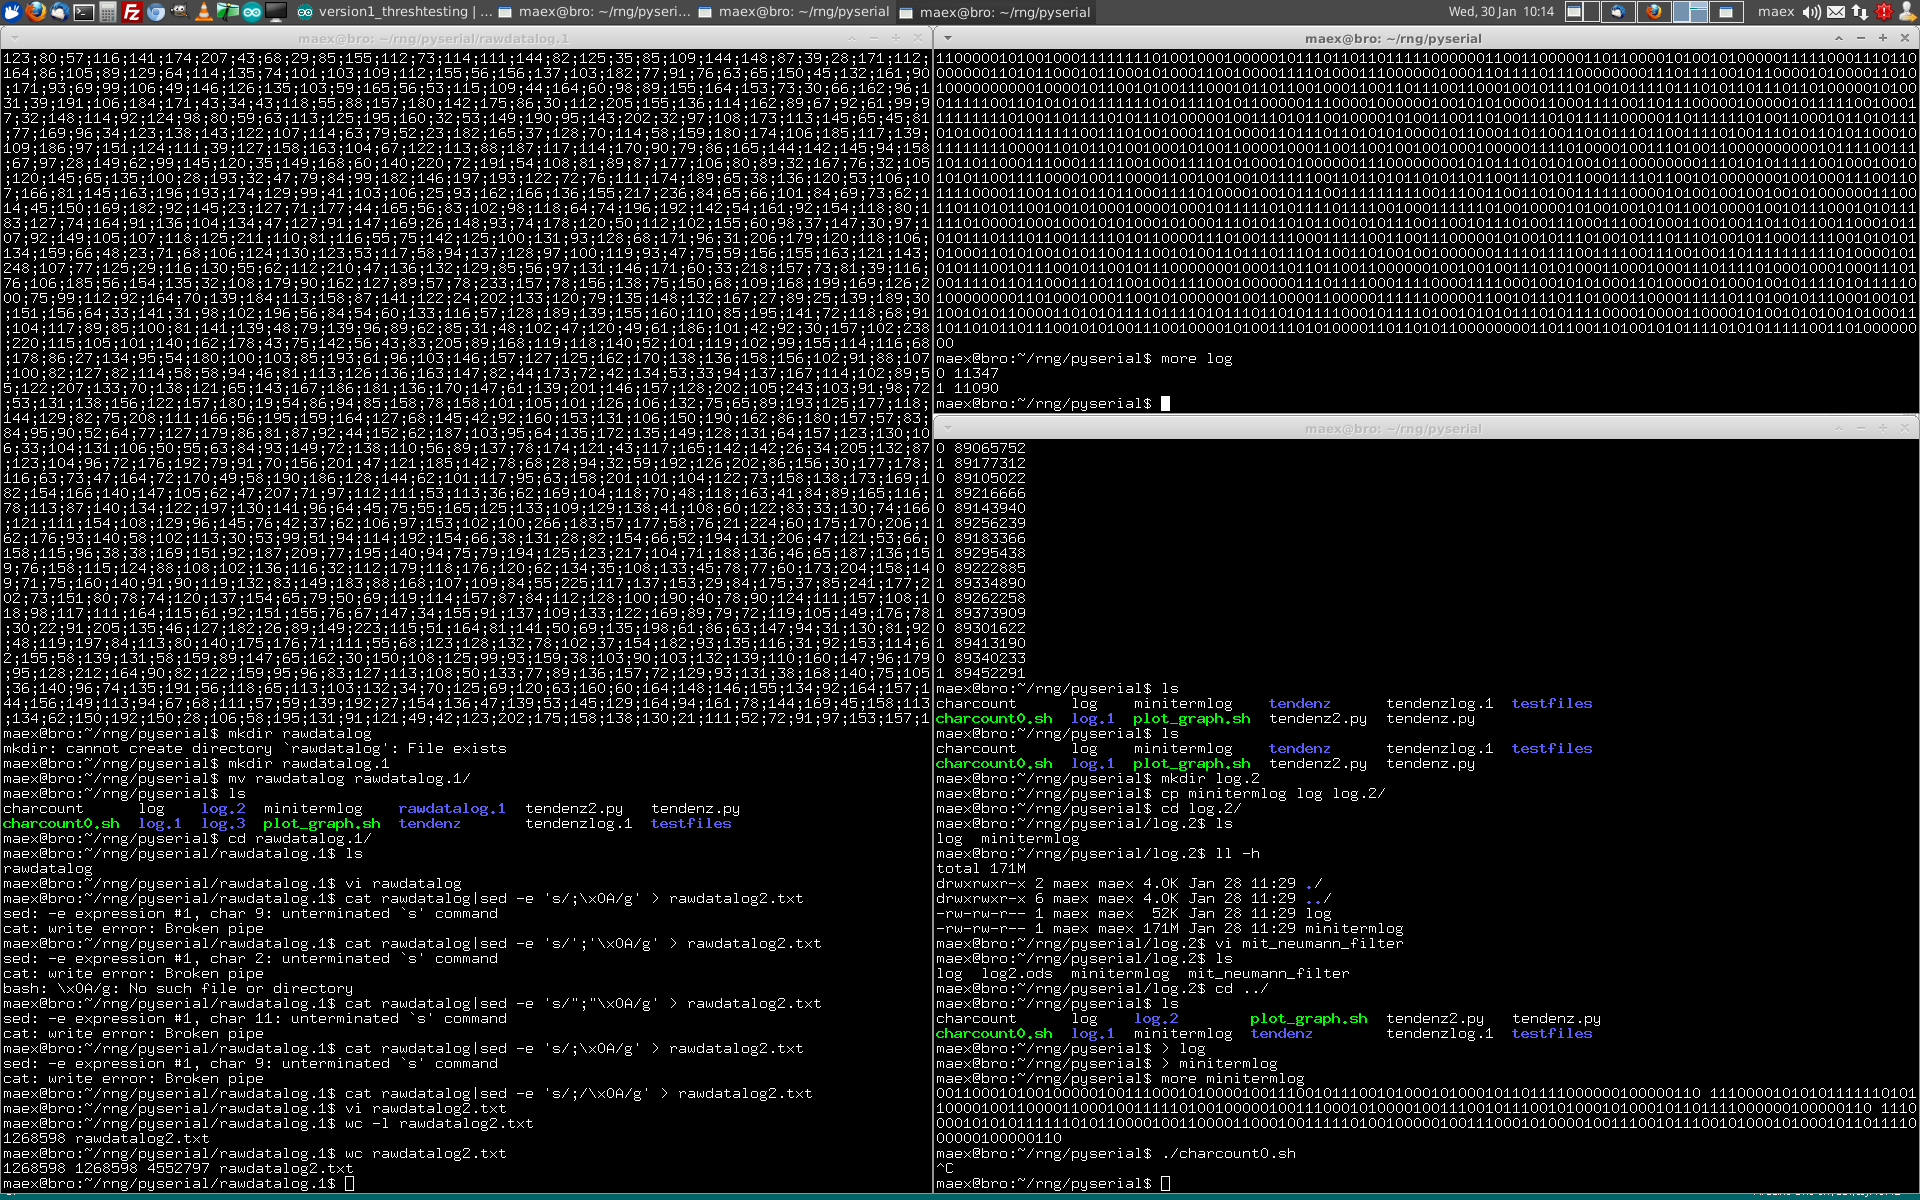Expand window menu of rawdatalog.1 terminal

click(x=13, y=38)
